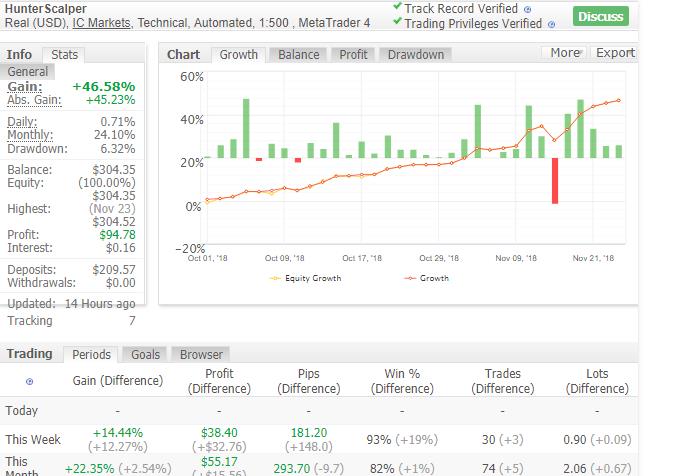
Task: Open the More dropdown above the chart
Action: [566, 54]
